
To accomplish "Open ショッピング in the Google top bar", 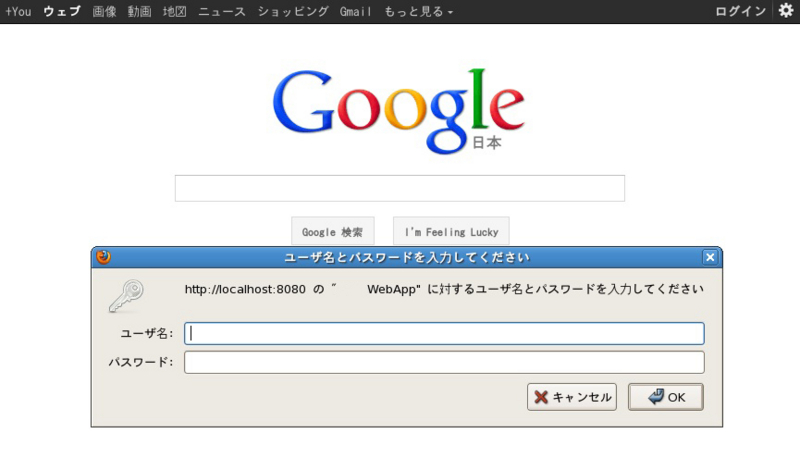I will 293,11.
